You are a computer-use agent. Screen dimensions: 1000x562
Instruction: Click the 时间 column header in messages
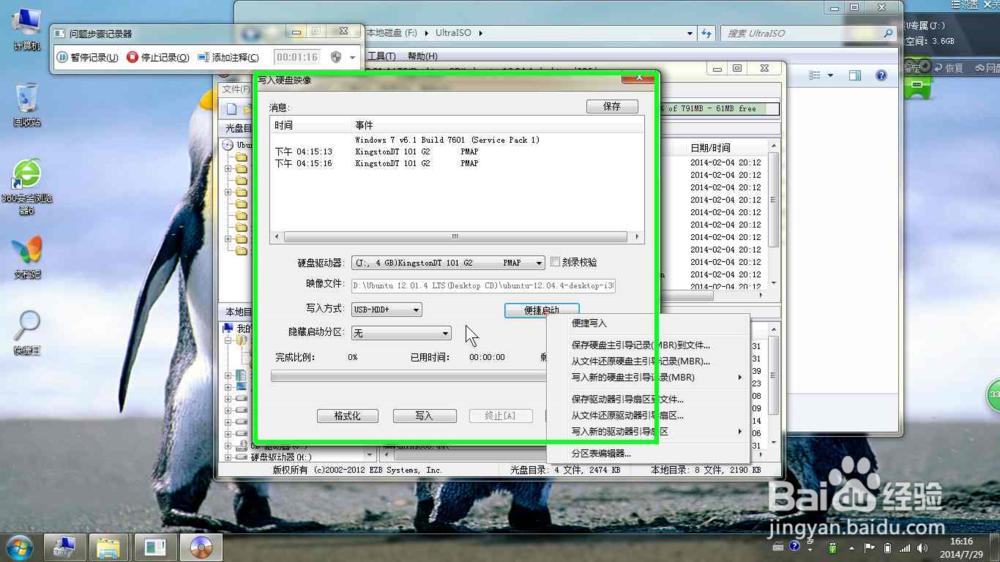coord(284,126)
